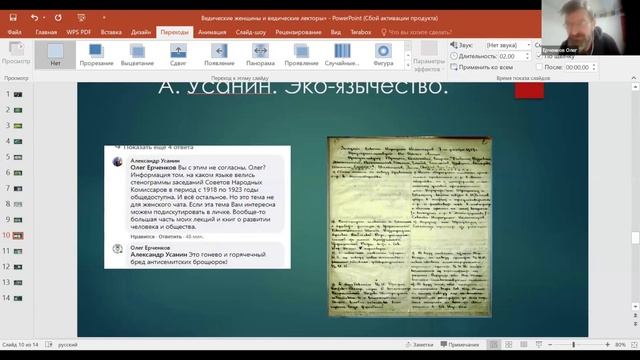Redo the last action
This screenshot has height=360, width=640.
point(58,18)
